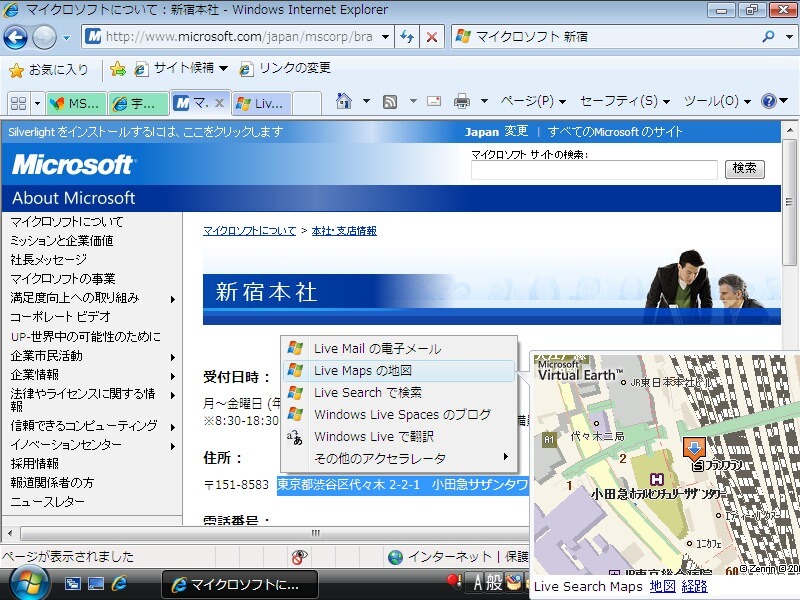
Task: Switch to the MS... tab
Action: (76, 104)
